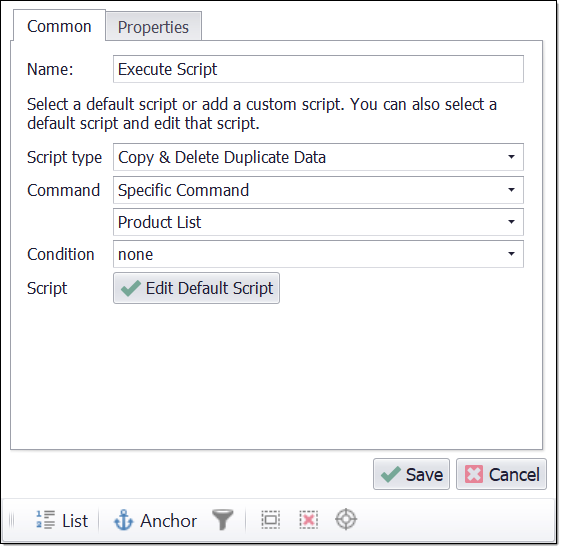Click the blue Anchor icon
The height and width of the screenshot is (549, 562).
click(124, 522)
